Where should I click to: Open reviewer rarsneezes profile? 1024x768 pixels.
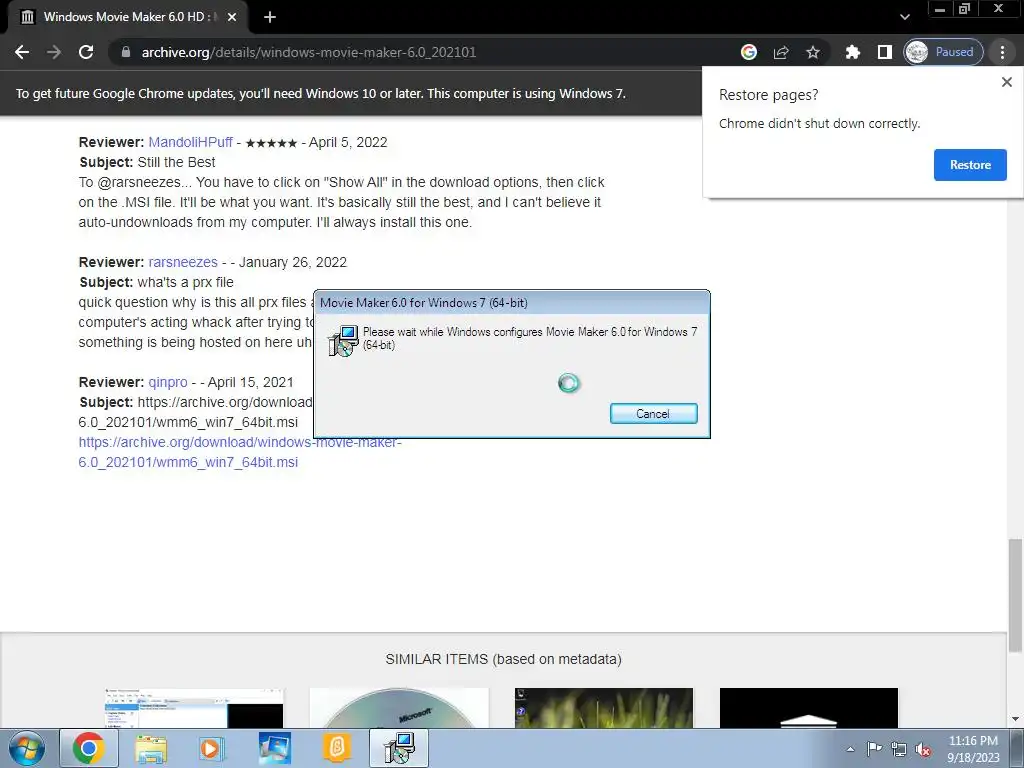click(x=183, y=263)
